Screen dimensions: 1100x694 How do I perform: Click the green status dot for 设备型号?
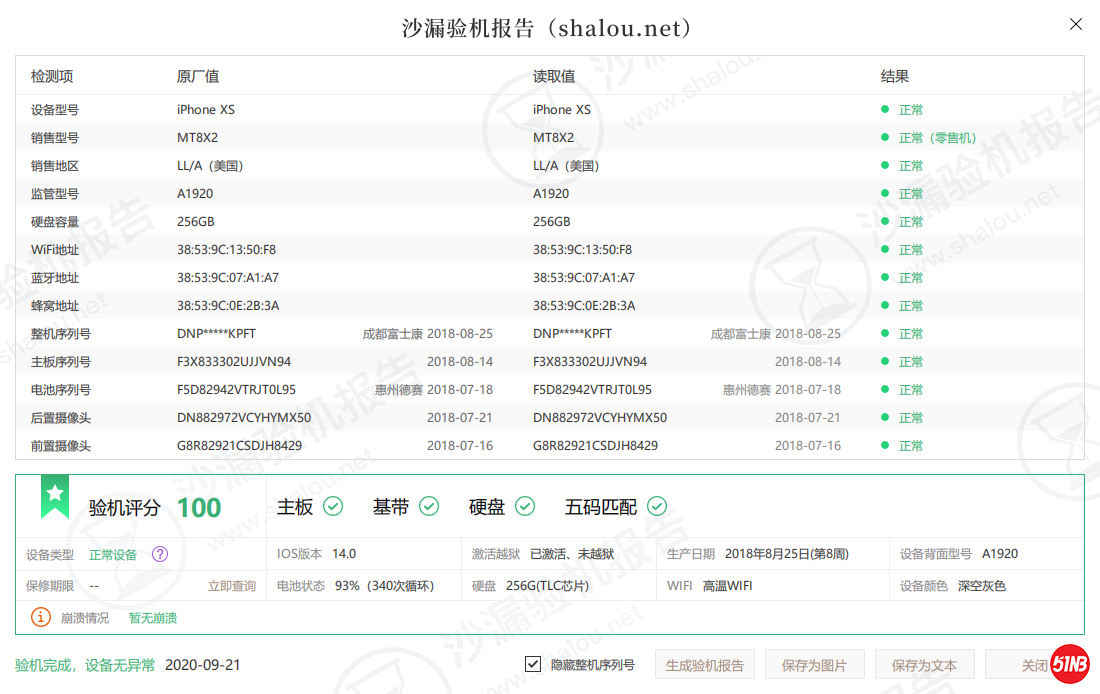point(884,109)
